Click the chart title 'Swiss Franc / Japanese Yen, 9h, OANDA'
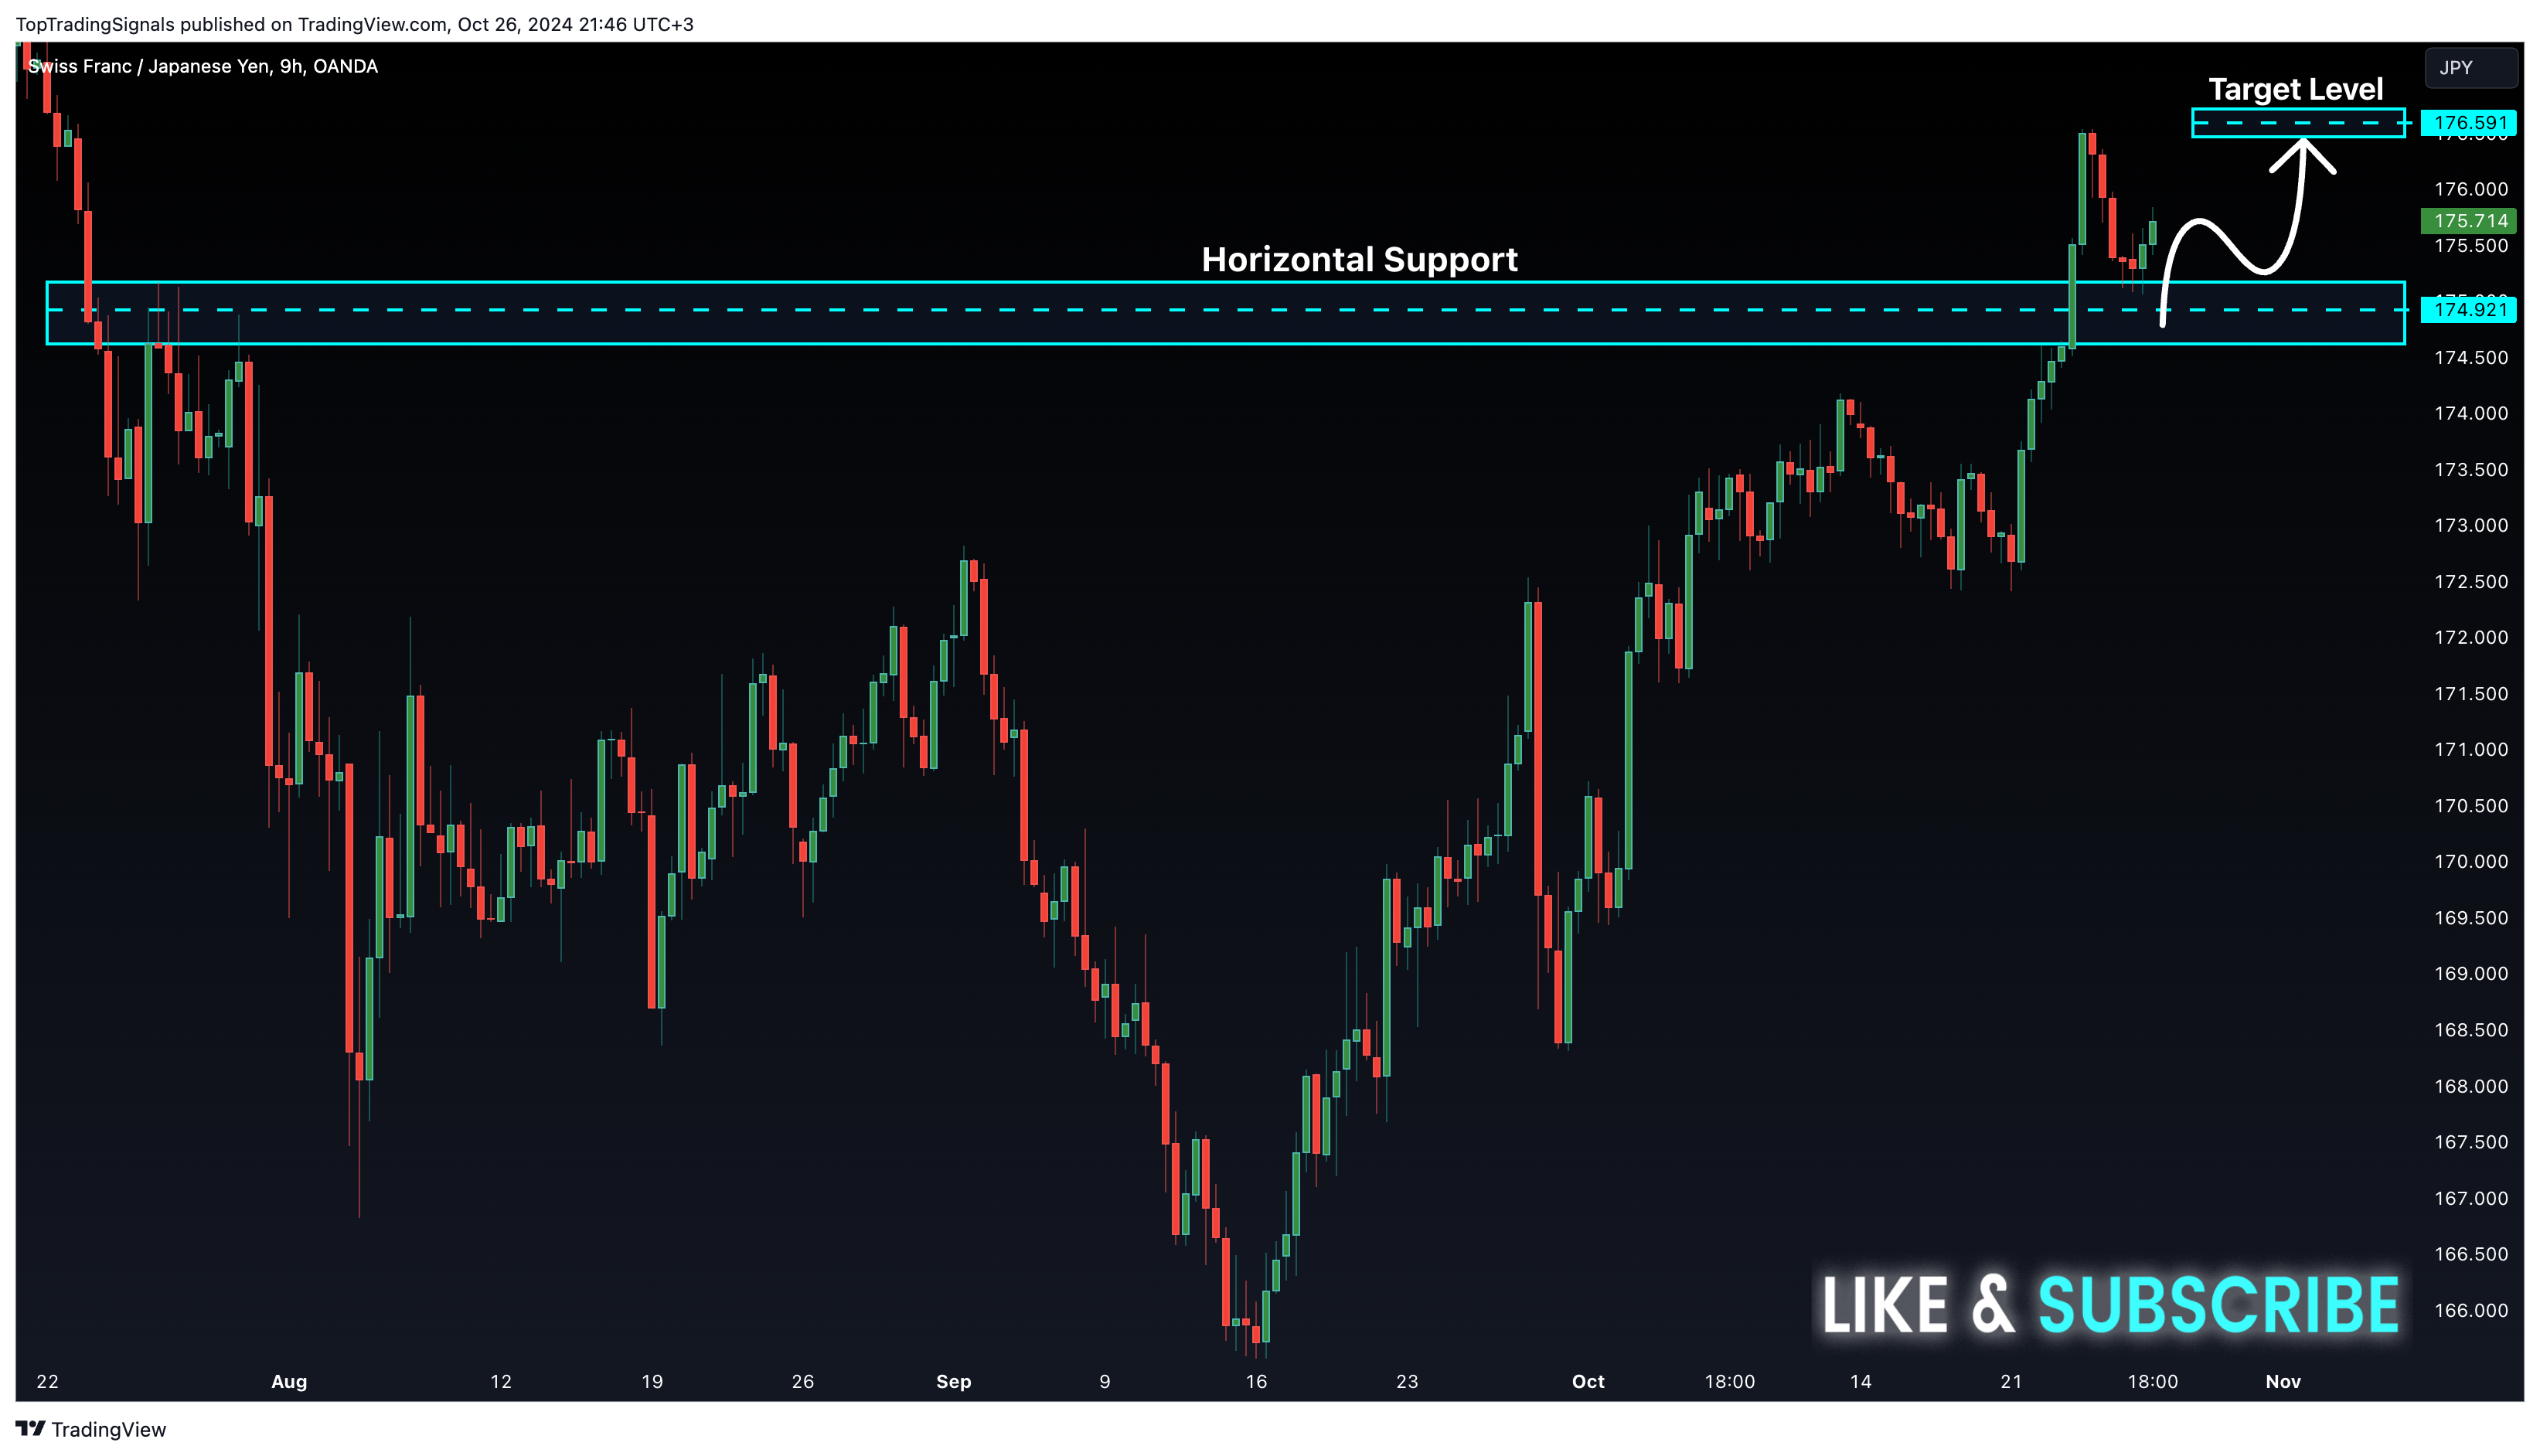2540x1456 pixels. pyautogui.click(x=203, y=67)
